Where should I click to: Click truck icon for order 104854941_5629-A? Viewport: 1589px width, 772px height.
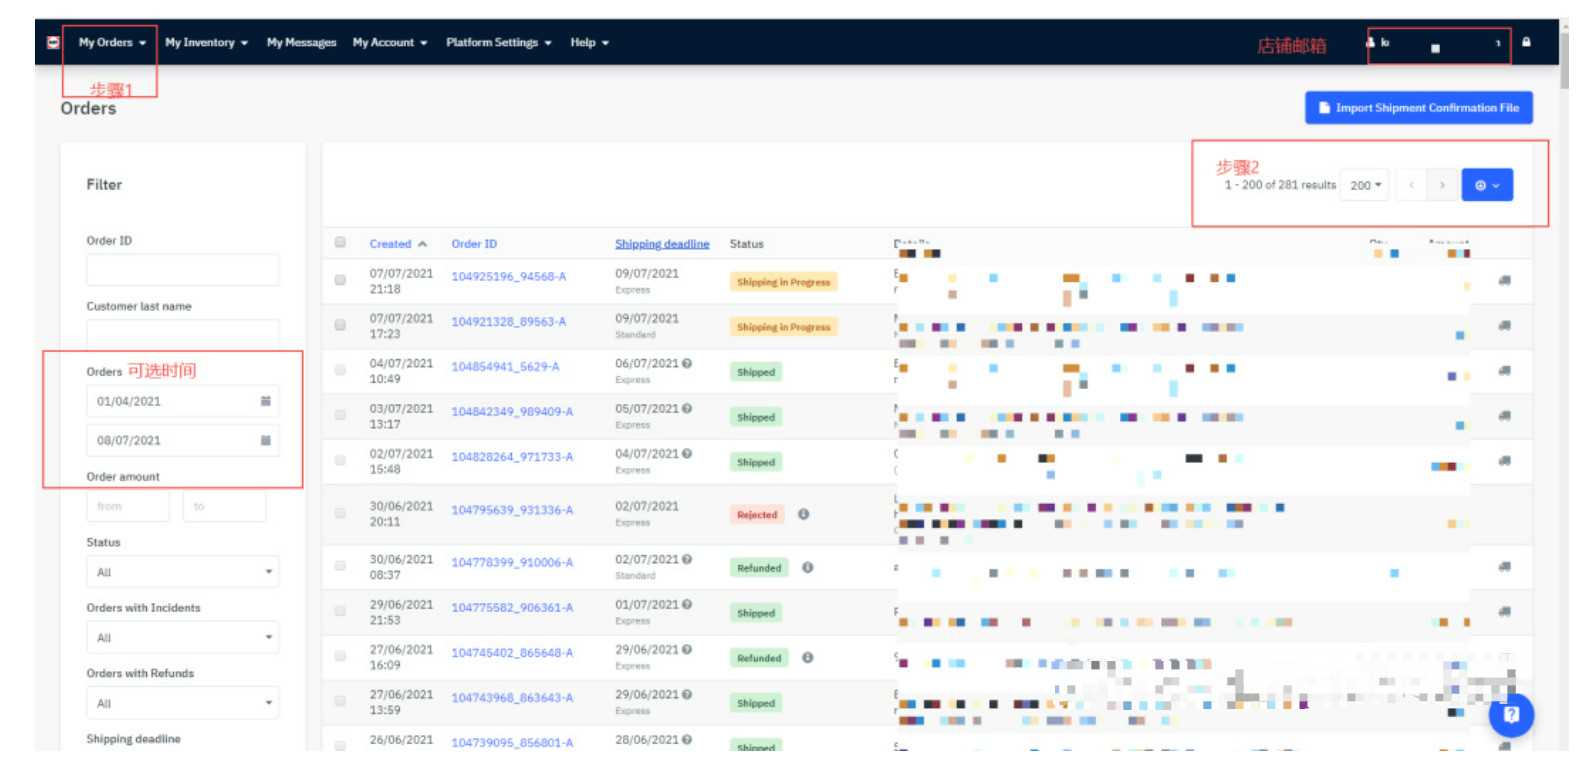[1504, 370]
